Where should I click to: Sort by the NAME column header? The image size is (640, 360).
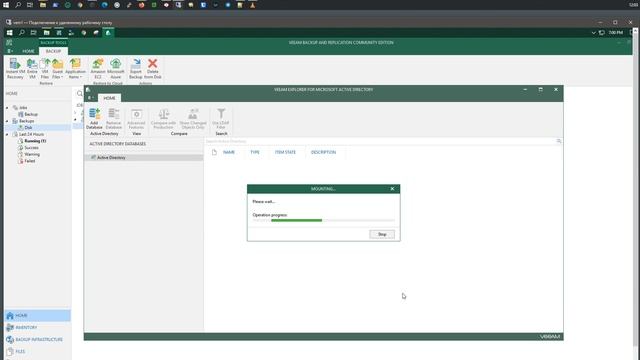coord(229,152)
